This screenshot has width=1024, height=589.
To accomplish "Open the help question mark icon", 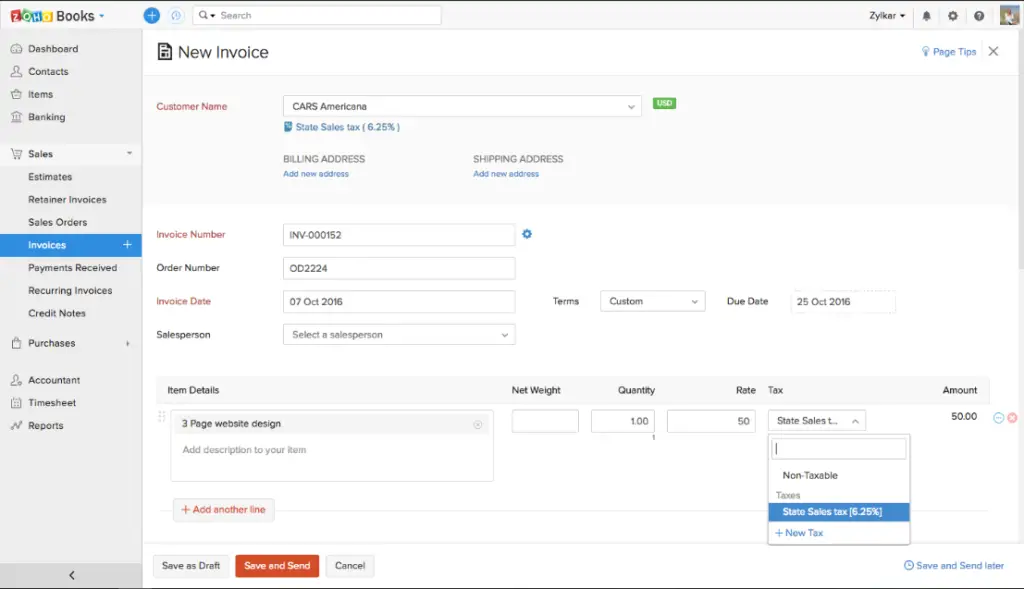I will click(979, 16).
